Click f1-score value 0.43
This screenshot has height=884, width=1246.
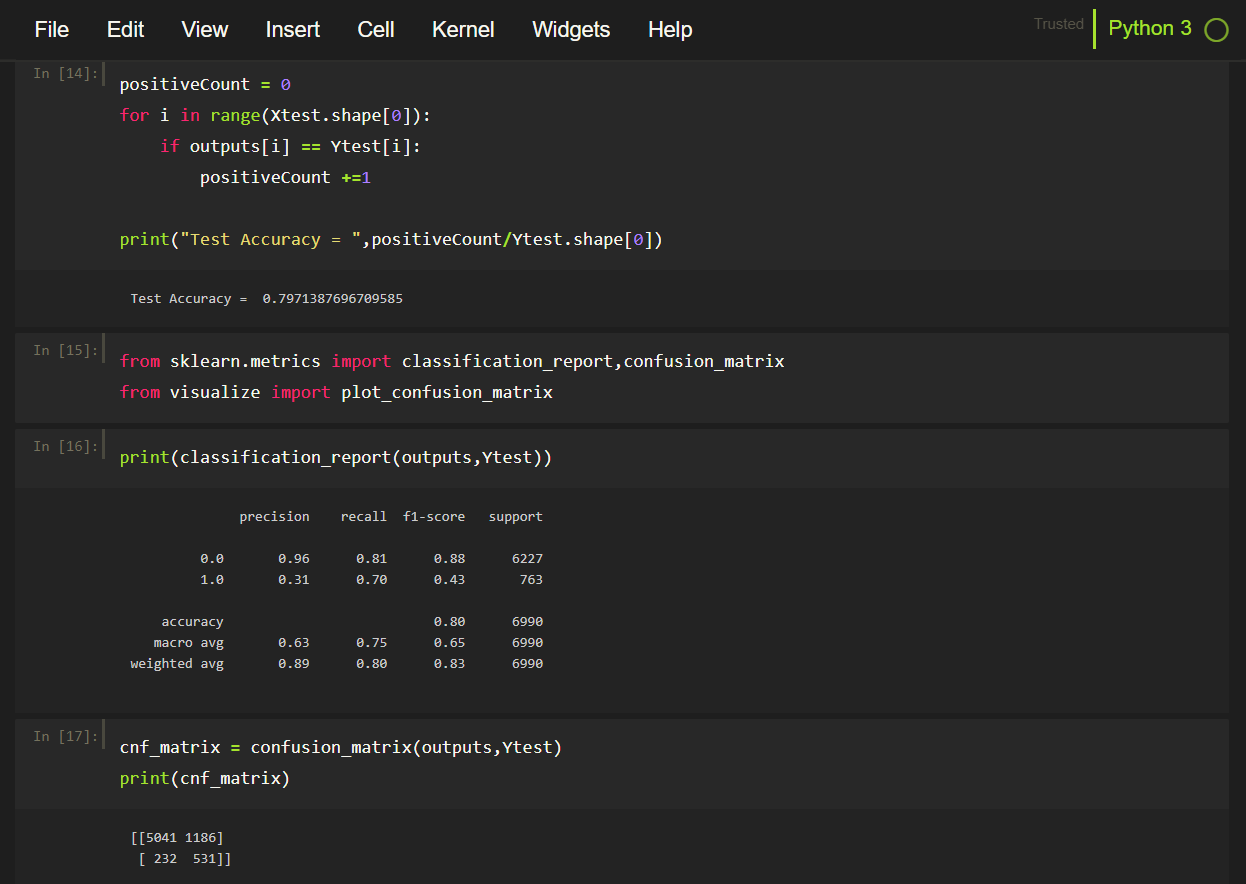point(450,579)
